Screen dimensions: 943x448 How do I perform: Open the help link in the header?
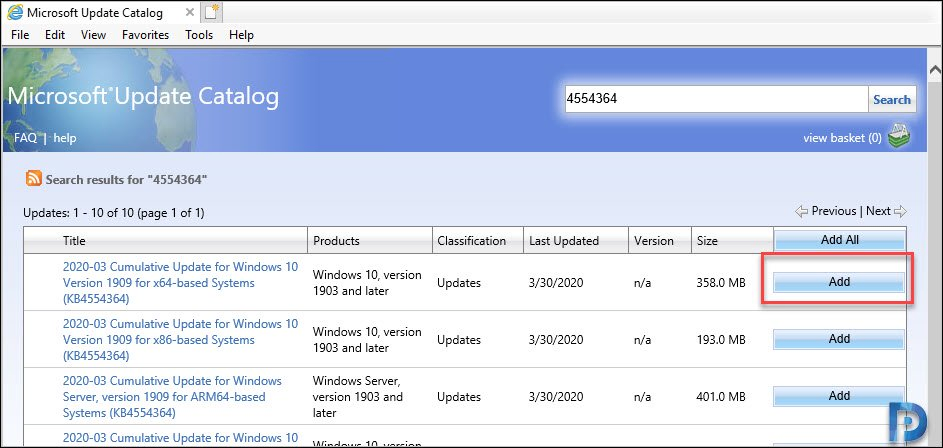65,138
